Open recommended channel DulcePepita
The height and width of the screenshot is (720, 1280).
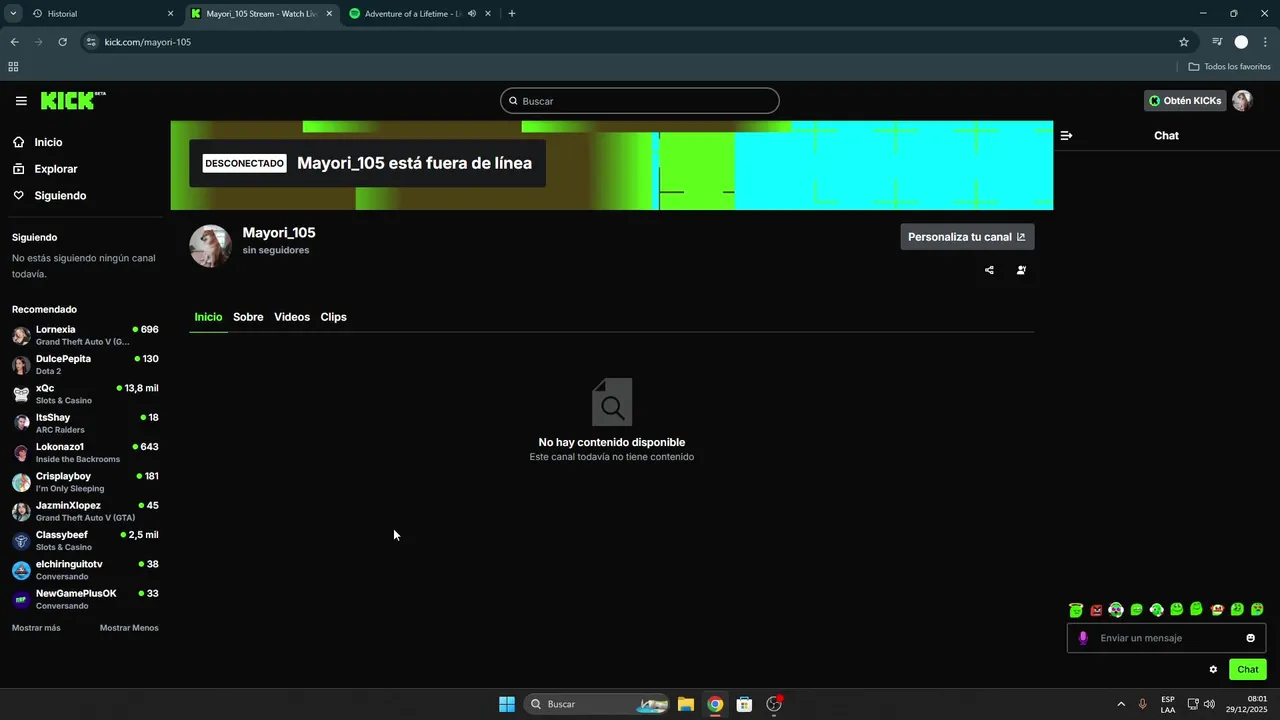[x=85, y=365]
